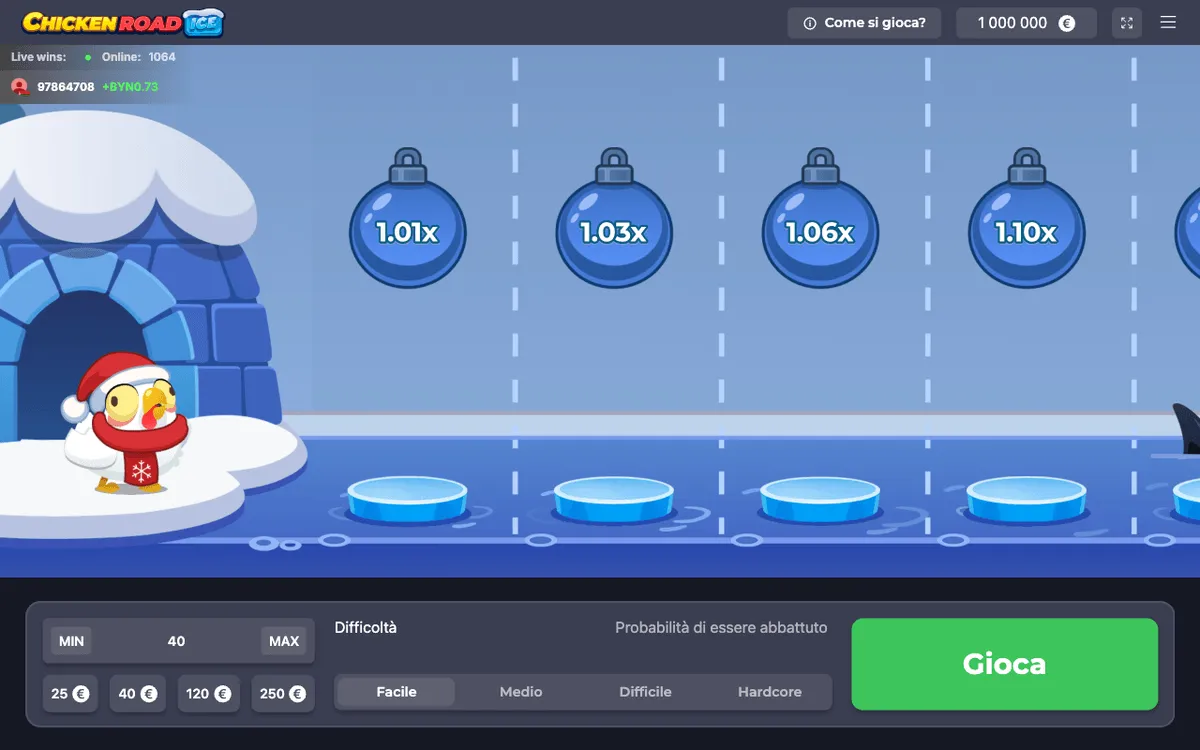Choose the 120 € preset bet
The height and width of the screenshot is (750, 1200).
click(209, 693)
